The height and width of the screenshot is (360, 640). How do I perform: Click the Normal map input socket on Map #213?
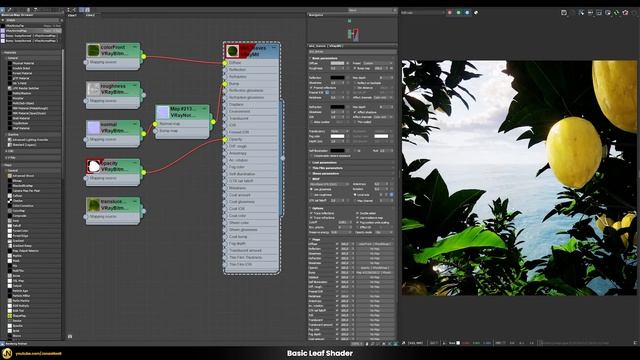click(x=155, y=124)
